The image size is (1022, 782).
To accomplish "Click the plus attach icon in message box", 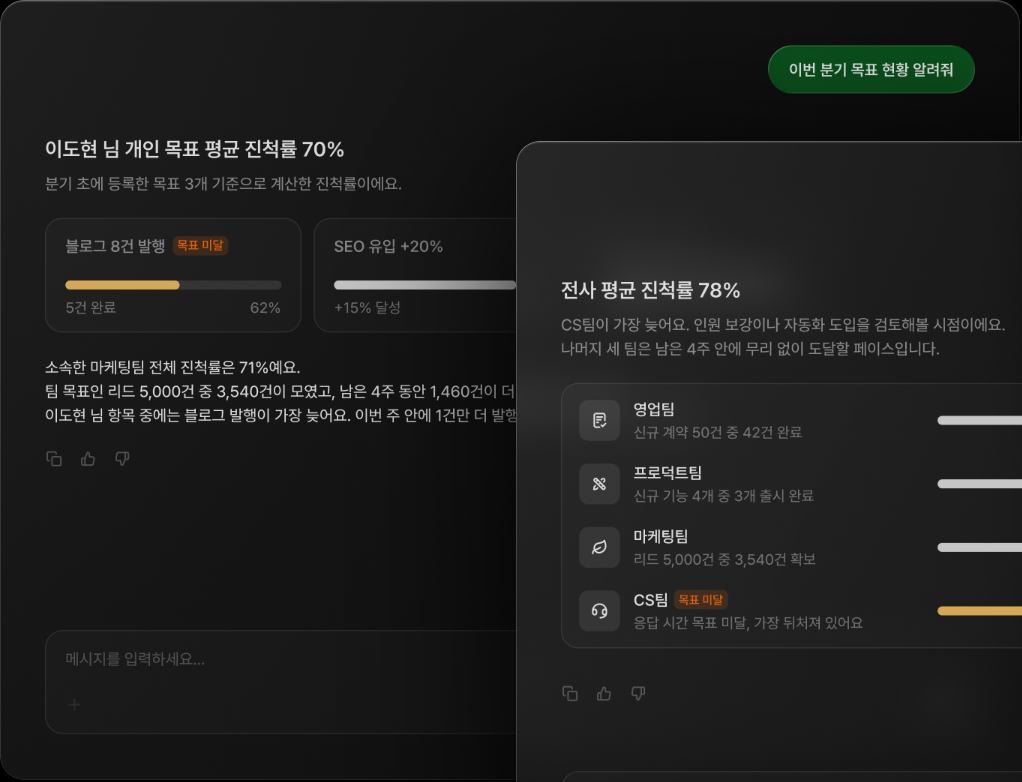I will tap(74, 704).
